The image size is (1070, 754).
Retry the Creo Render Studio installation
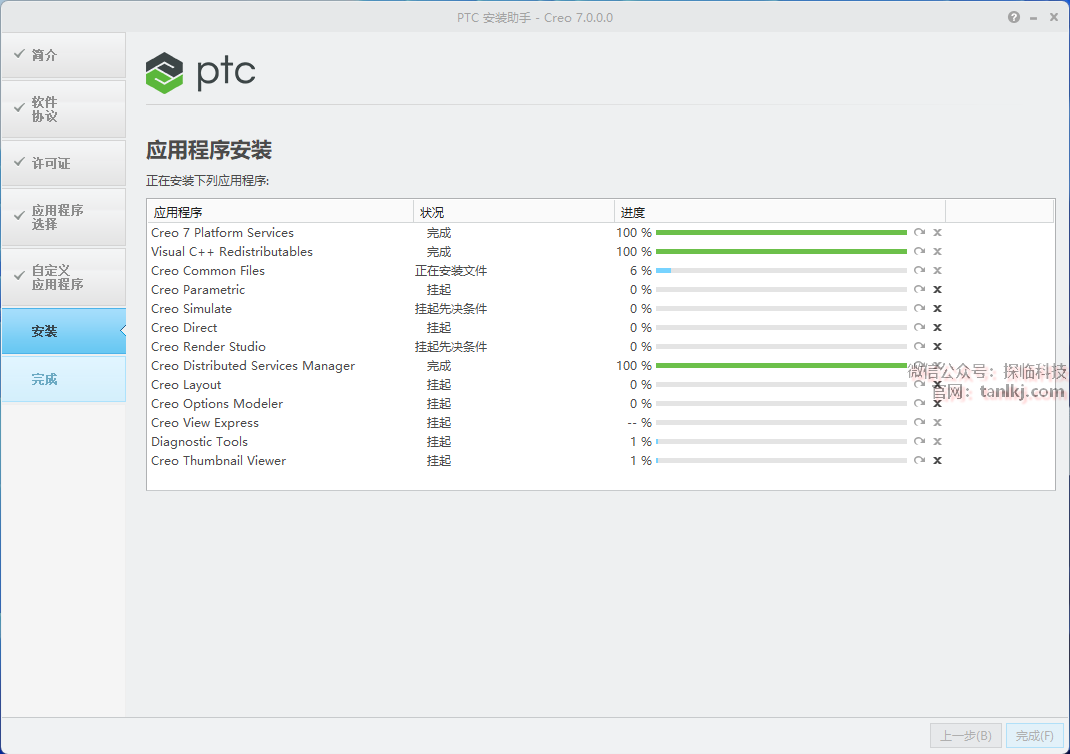click(919, 347)
